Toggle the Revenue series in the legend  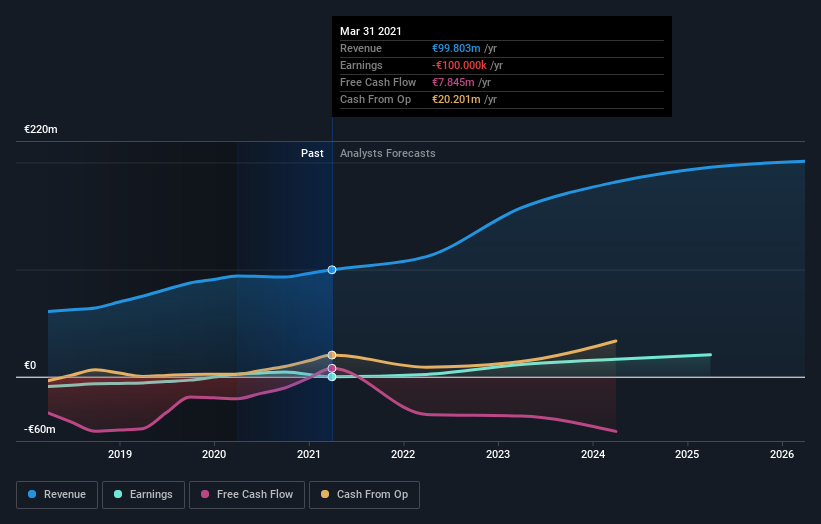(x=57, y=495)
